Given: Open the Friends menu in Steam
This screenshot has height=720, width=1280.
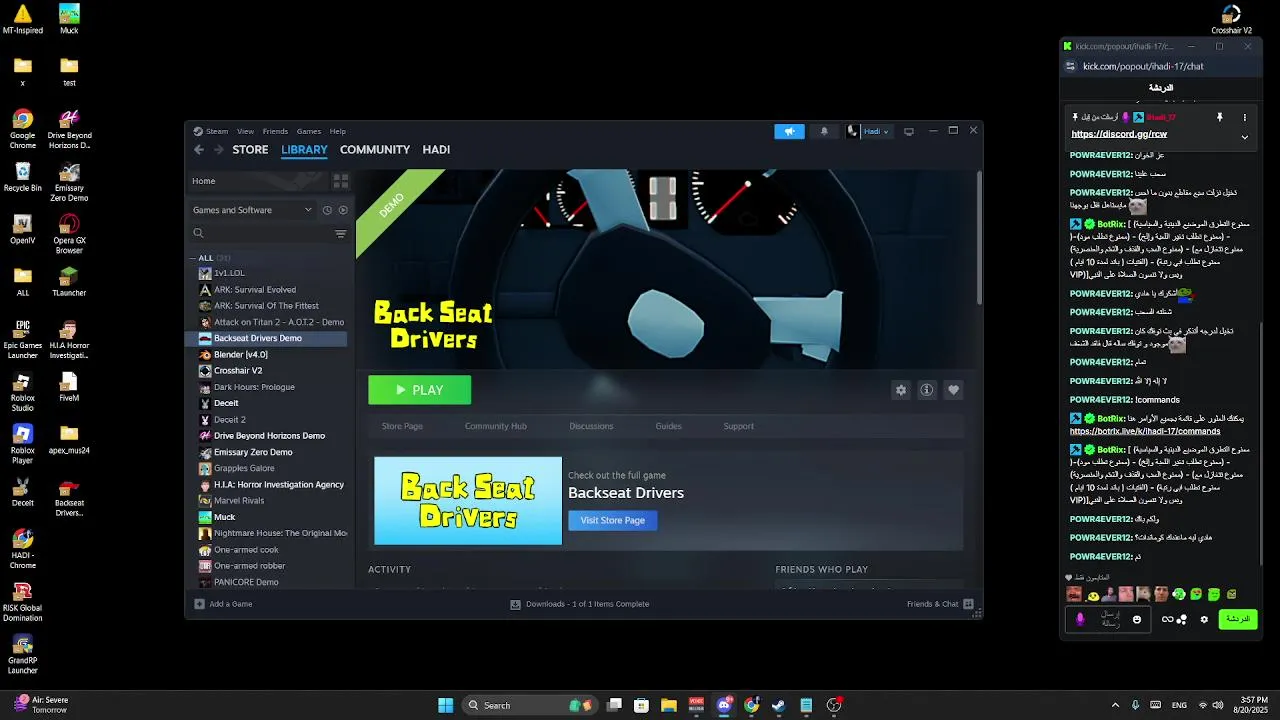Looking at the screenshot, I should [275, 131].
